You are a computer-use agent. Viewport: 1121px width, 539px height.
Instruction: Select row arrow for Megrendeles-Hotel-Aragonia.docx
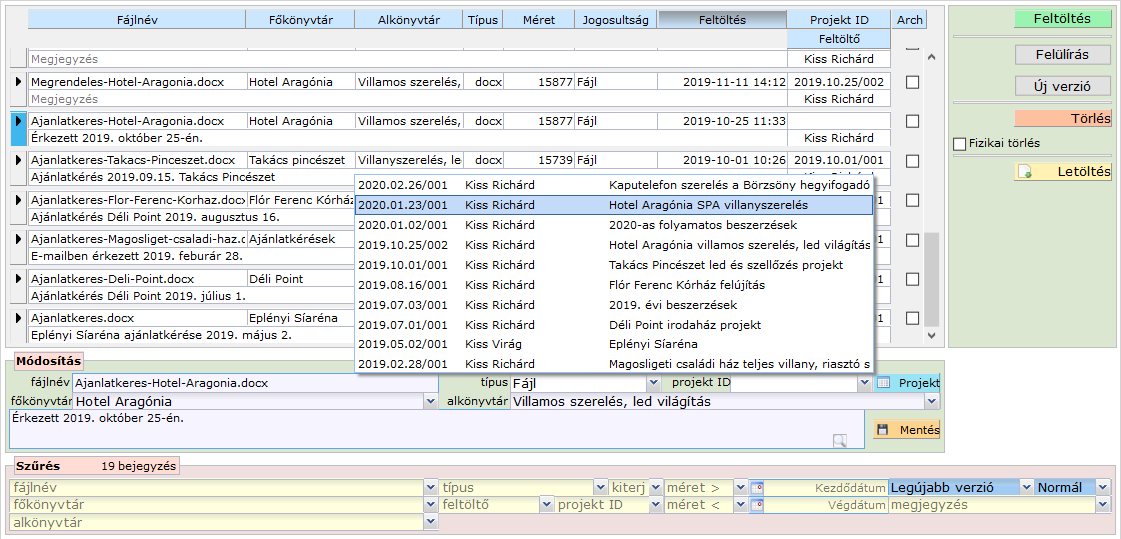pyautogui.click(x=18, y=82)
